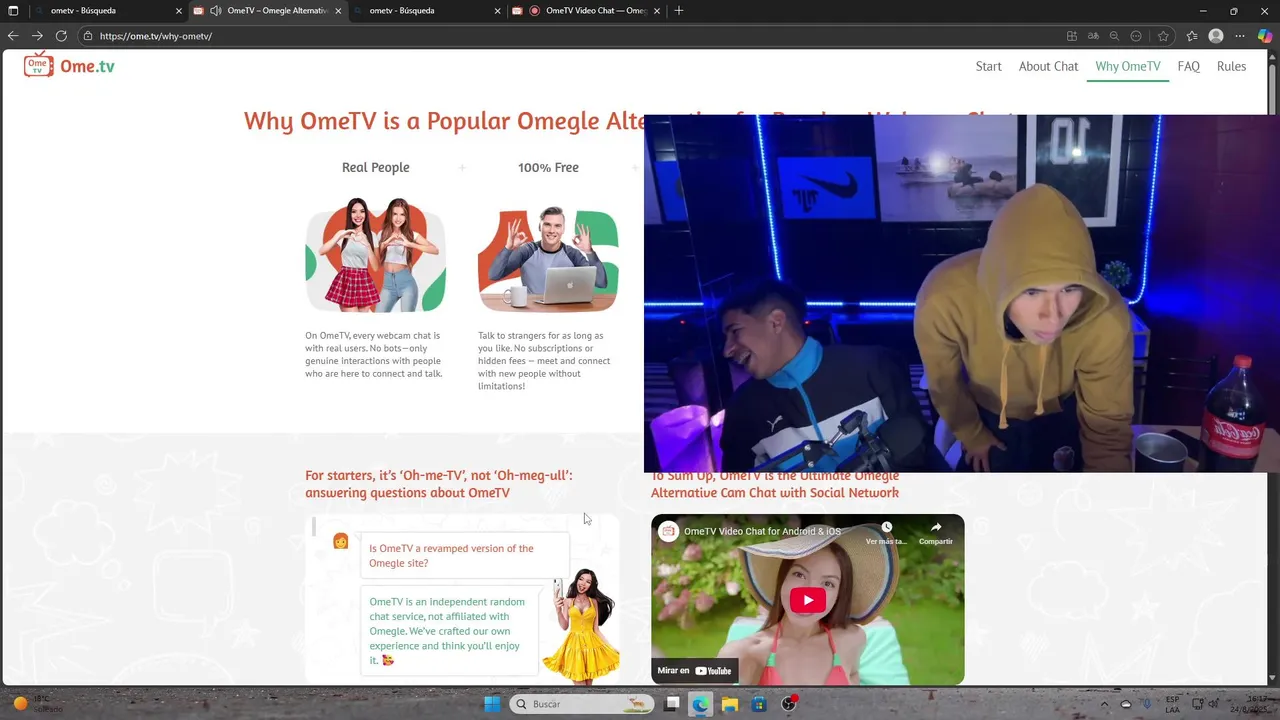
Task: Click 'Ver más tarde' on video
Action: click(x=886, y=533)
